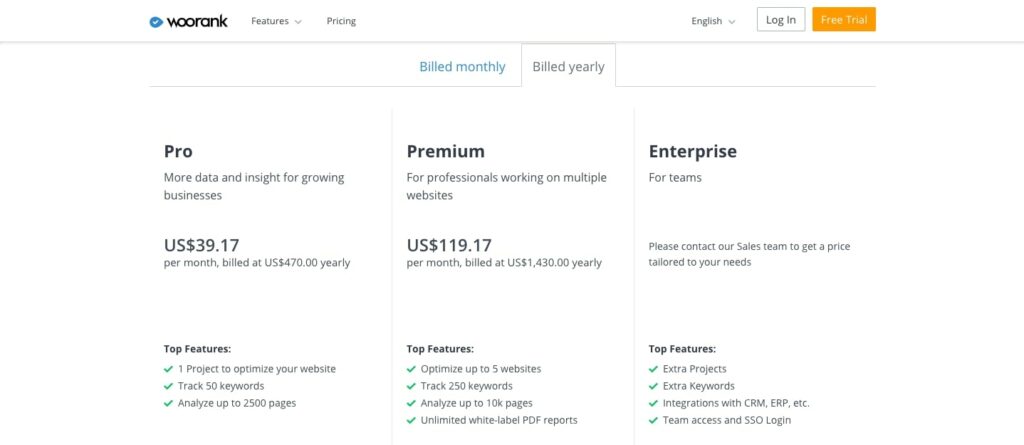Screen dimensions: 1024x445
Task: Click checkmark beside 'Unlimited white-label PDF reports'
Action: point(411,421)
